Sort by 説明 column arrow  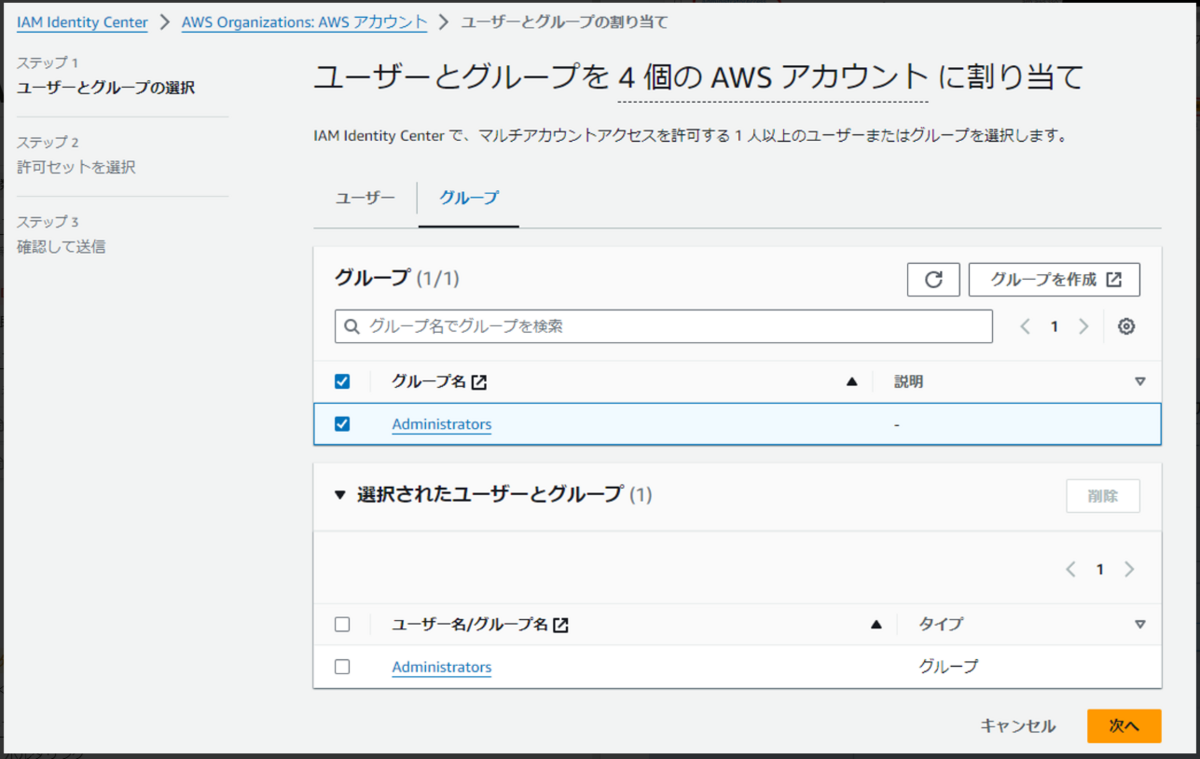[x=1140, y=381]
